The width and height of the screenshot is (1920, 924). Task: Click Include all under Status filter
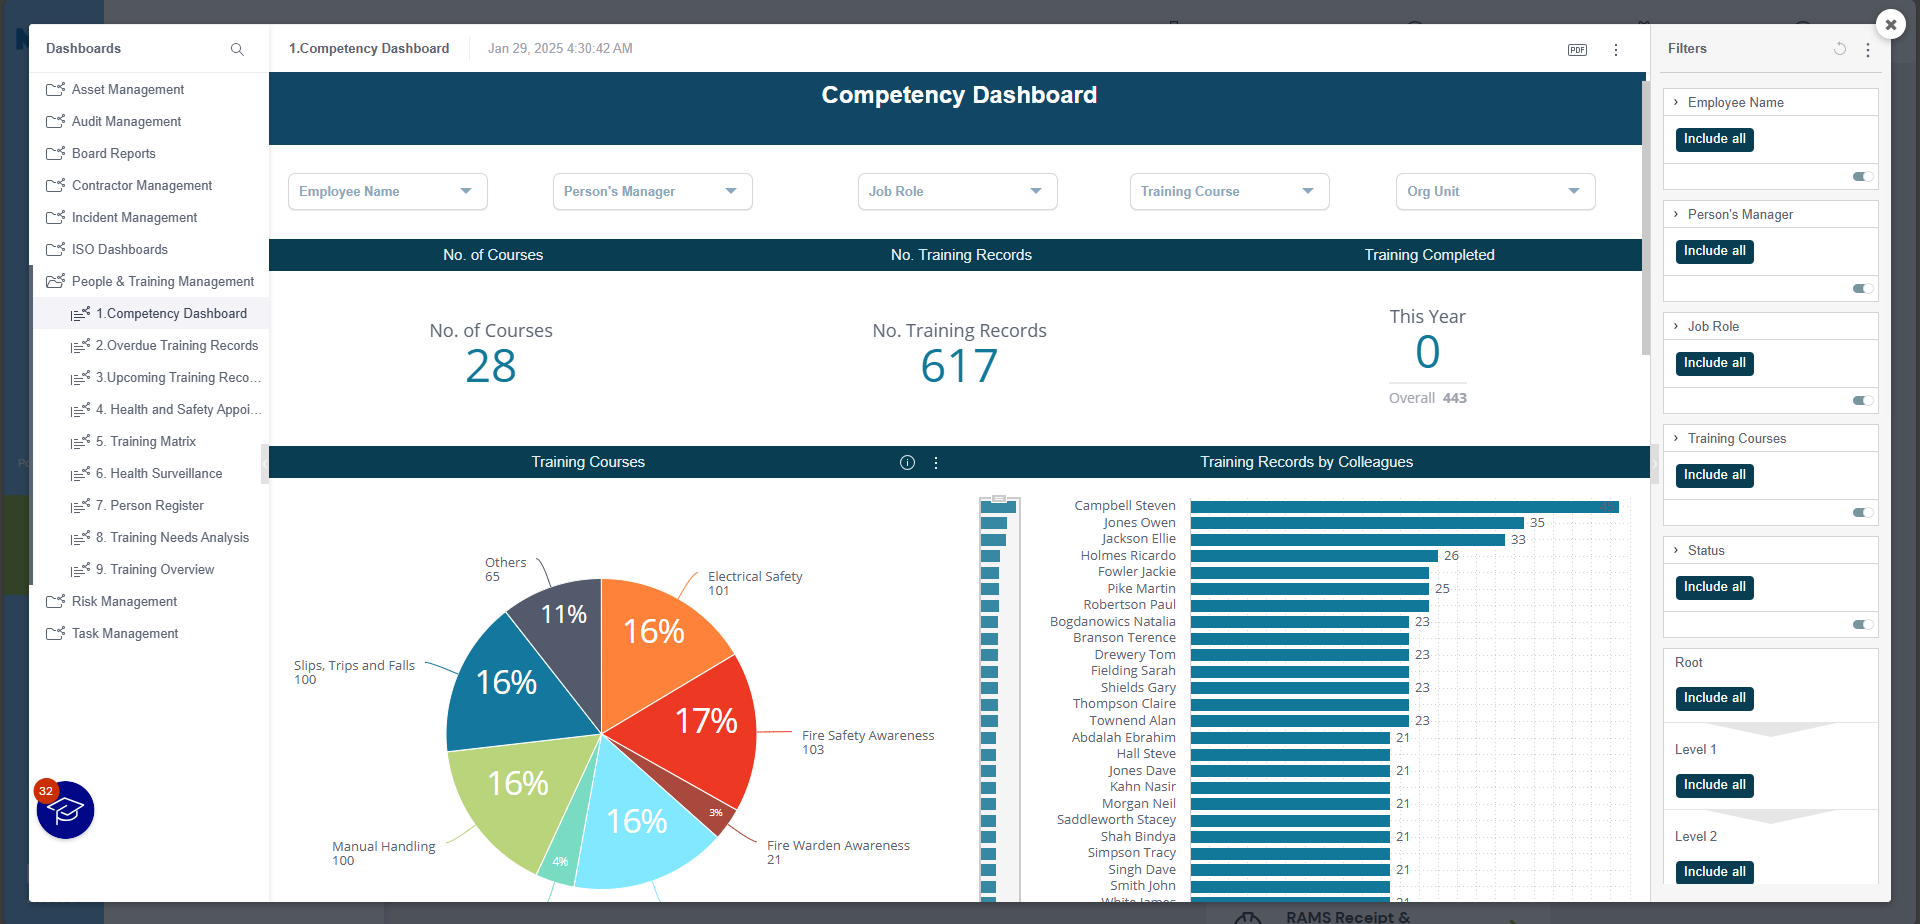[x=1714, y=587]
